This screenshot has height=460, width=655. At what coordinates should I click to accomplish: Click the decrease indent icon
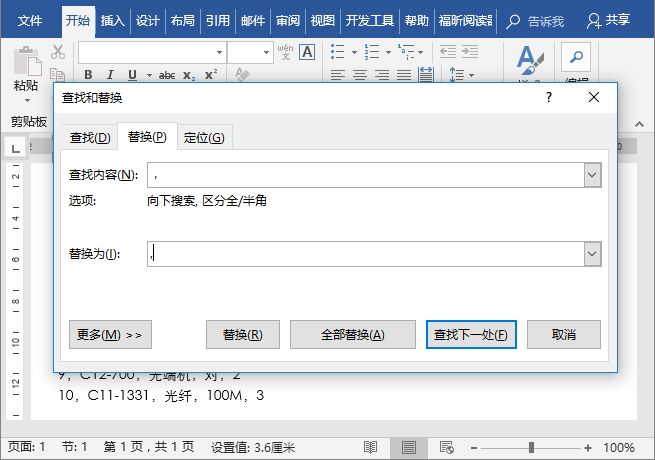(x=448, y=52)
